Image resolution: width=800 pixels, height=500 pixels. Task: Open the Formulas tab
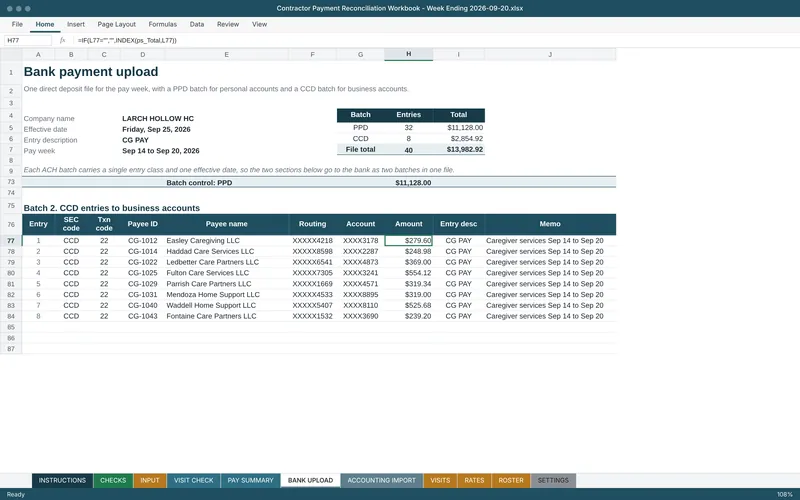tap(162, 24)
